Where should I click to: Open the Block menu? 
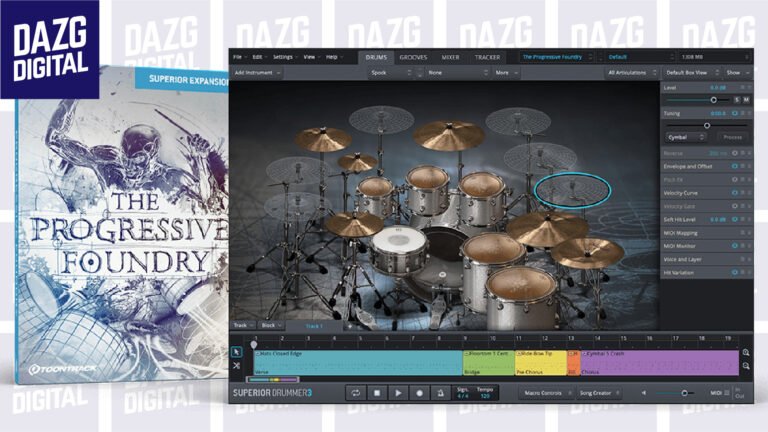pos(271,325)
